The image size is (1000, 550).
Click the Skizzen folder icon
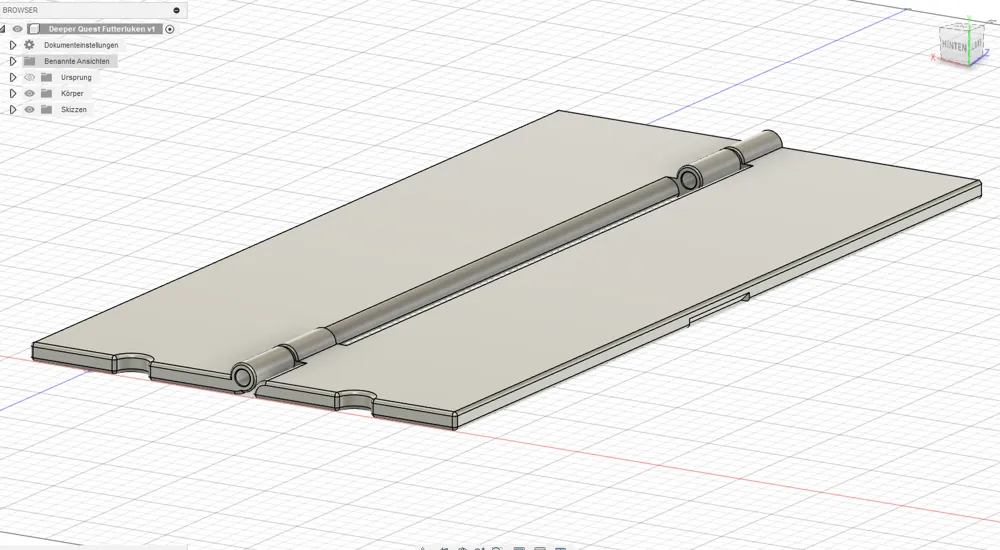[x=46, y=110]
